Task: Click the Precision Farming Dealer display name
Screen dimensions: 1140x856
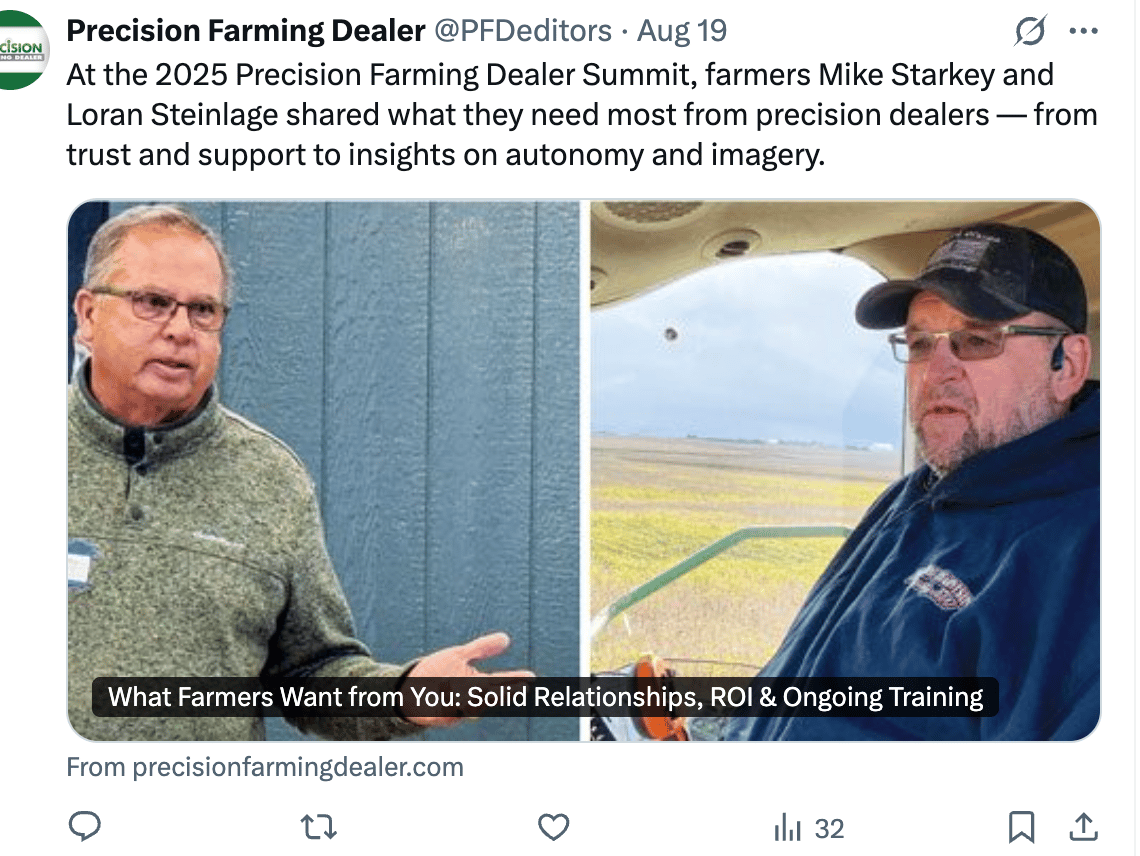Action: pos(246,31)
